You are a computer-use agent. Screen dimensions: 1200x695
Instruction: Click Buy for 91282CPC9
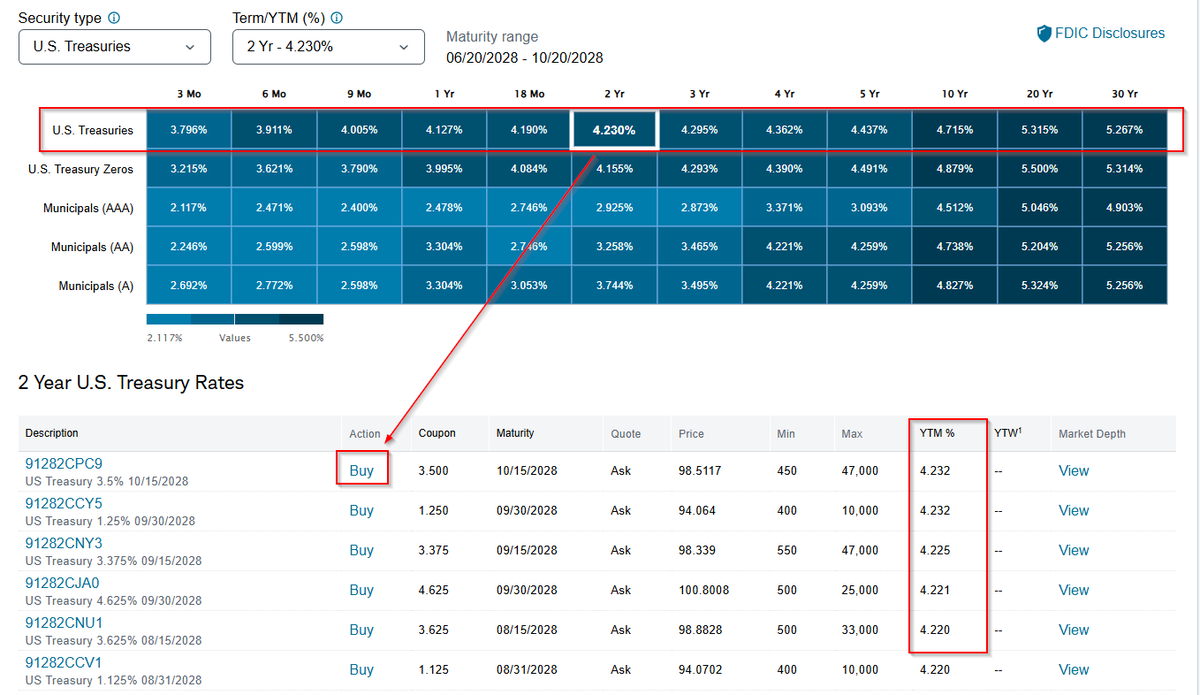361,470
